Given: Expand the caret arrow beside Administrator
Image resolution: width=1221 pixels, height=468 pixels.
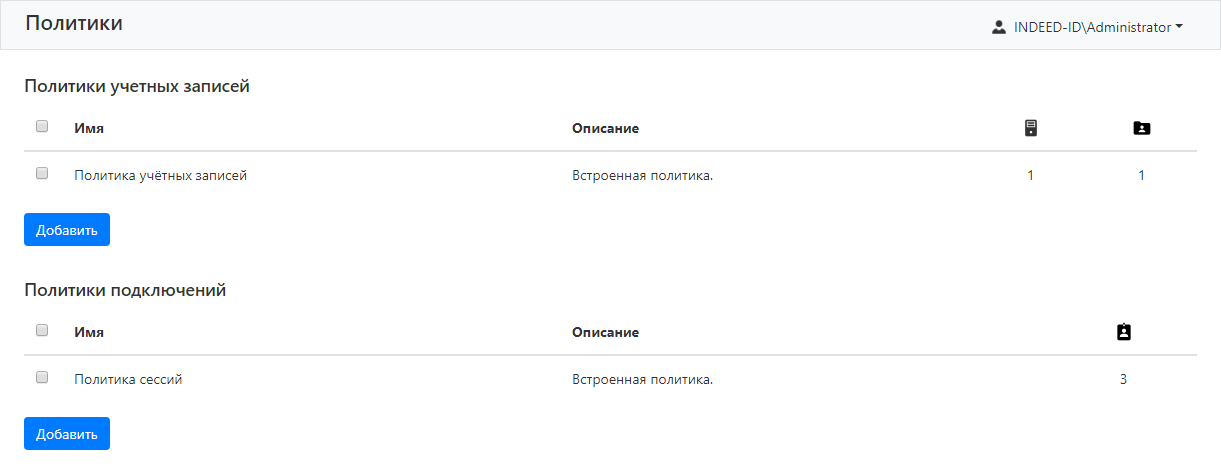Looking at the screenshot, I should pos(1180,27).
